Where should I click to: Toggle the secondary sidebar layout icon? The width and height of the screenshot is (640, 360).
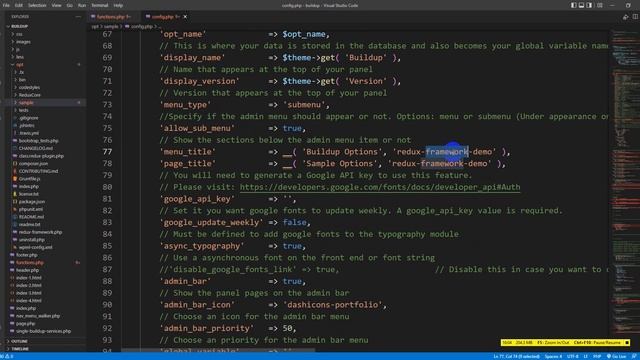589,5
